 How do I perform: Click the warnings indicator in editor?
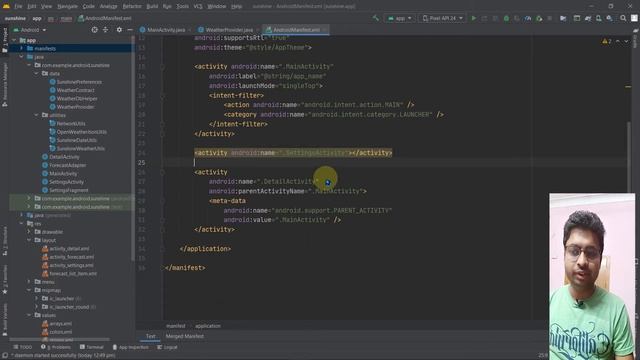pos(607,41)
